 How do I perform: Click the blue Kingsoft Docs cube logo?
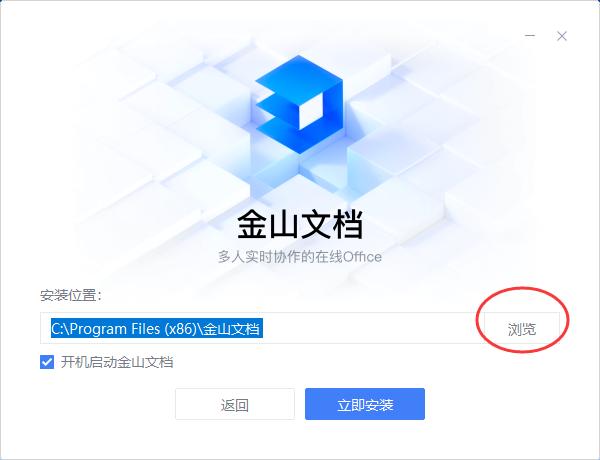pos(299,104)
